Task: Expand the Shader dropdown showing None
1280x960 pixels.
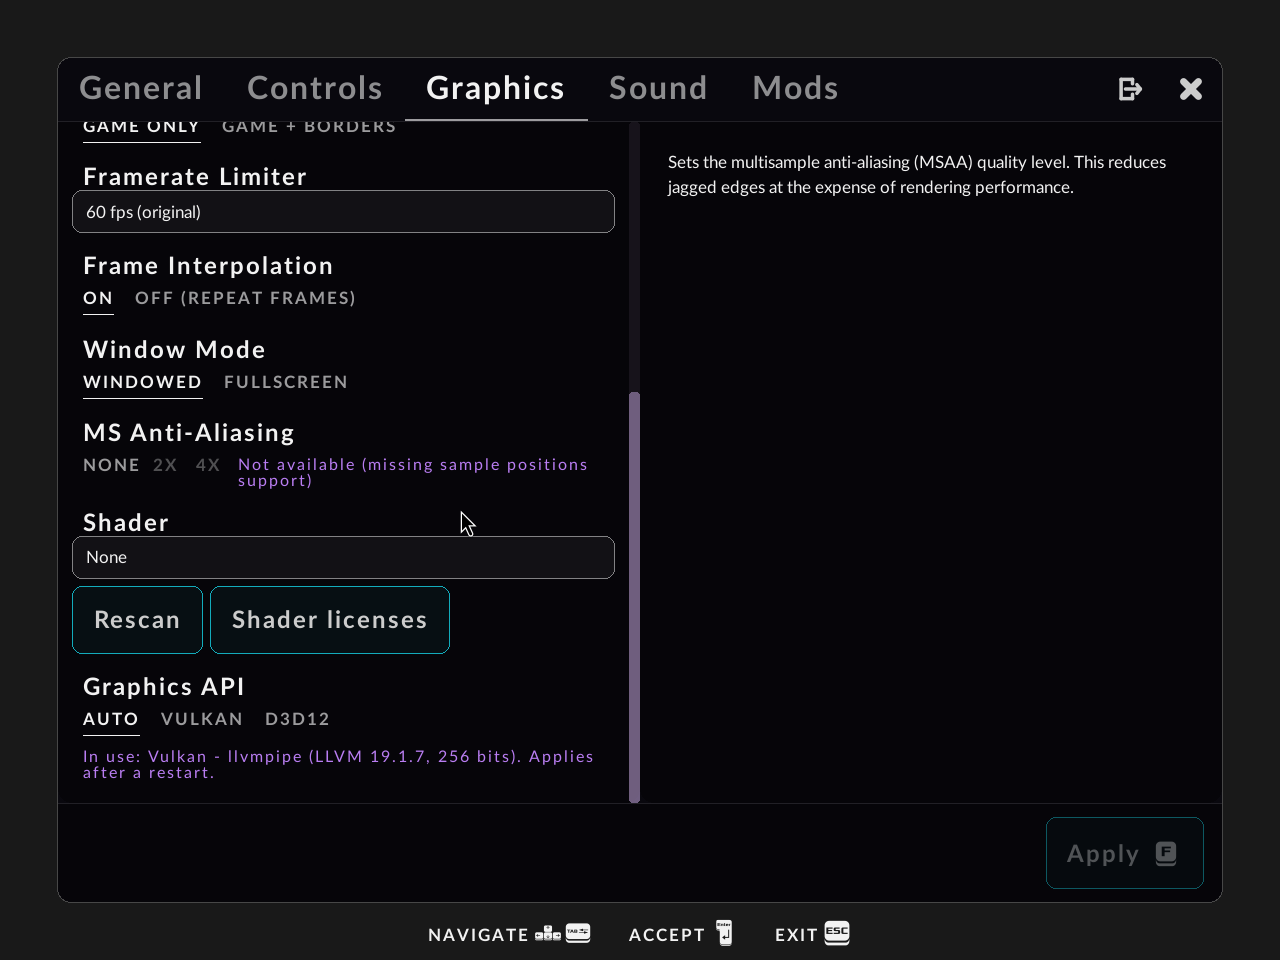Action: pyautogui.click(x=343, y=558)
